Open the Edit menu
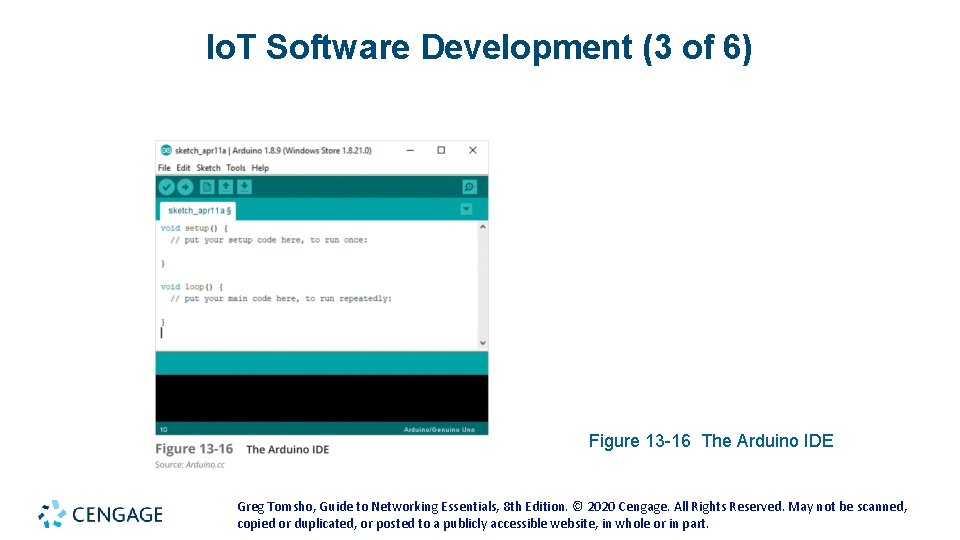 coord(183,168)
